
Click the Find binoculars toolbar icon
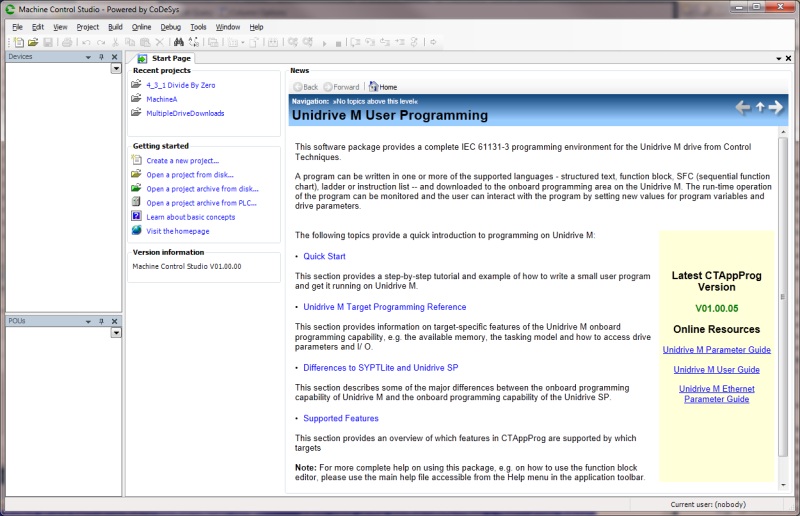pyautogui.click(x=179, y=42)
